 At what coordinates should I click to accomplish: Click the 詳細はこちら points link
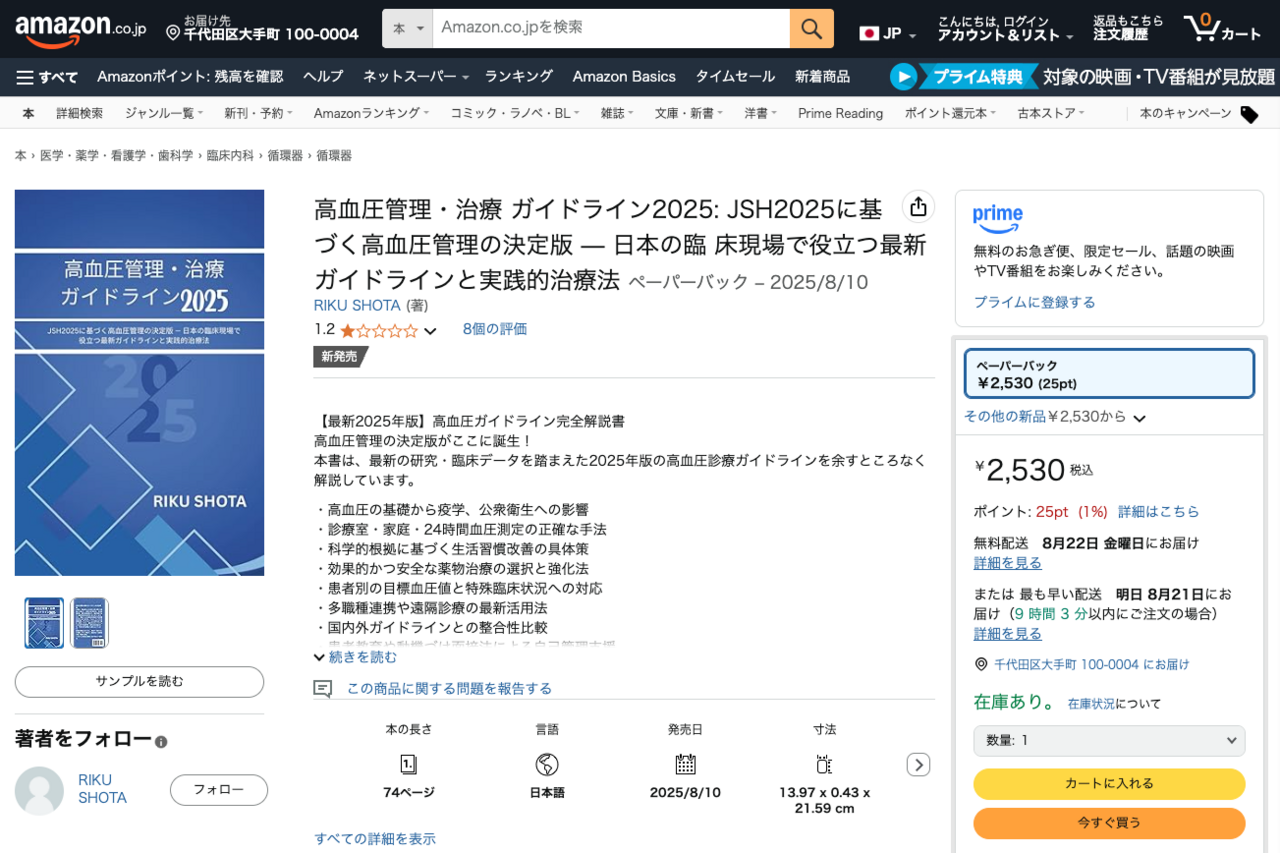(x=1158, y=512)
